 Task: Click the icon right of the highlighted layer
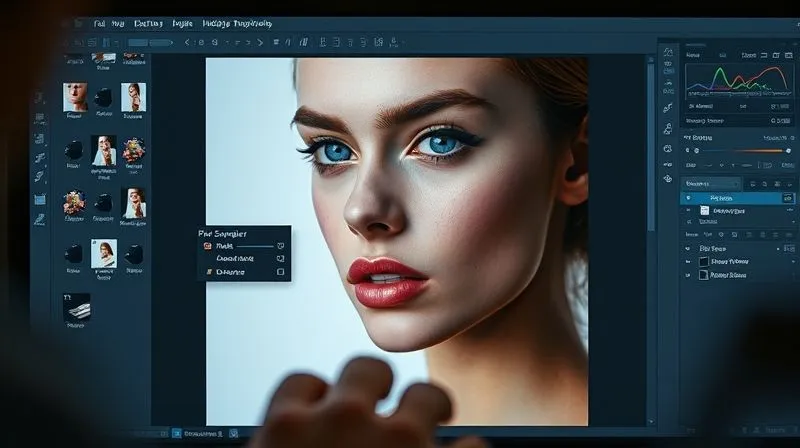click(x=788, y=198)
